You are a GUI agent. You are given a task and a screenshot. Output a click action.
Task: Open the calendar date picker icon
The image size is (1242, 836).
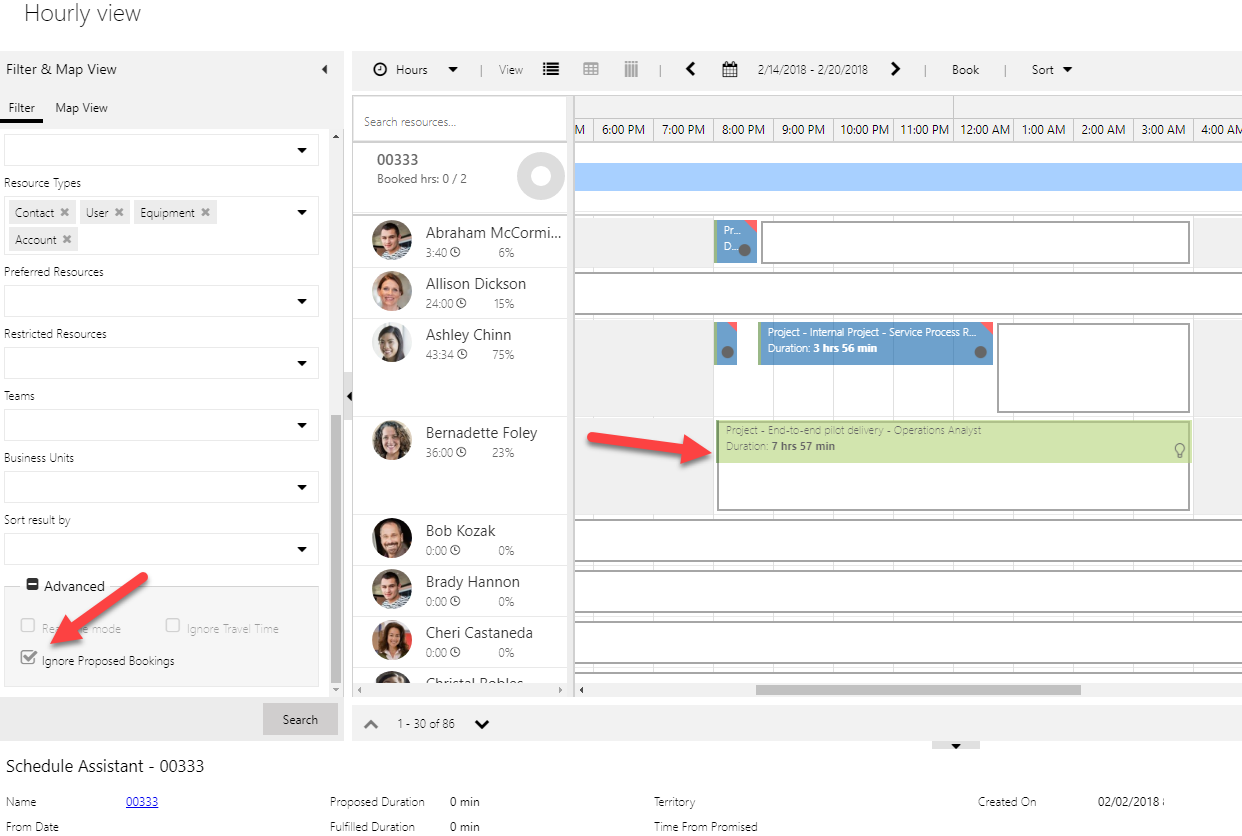tap(730, 70)
